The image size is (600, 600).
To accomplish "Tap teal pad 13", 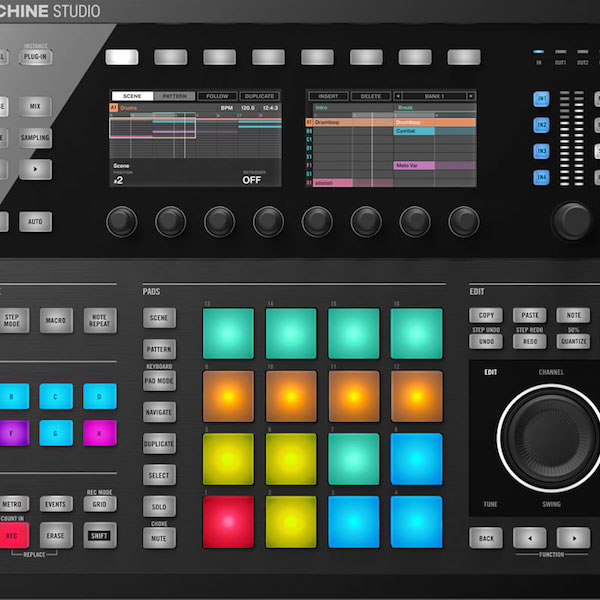I will coord(228,333).
